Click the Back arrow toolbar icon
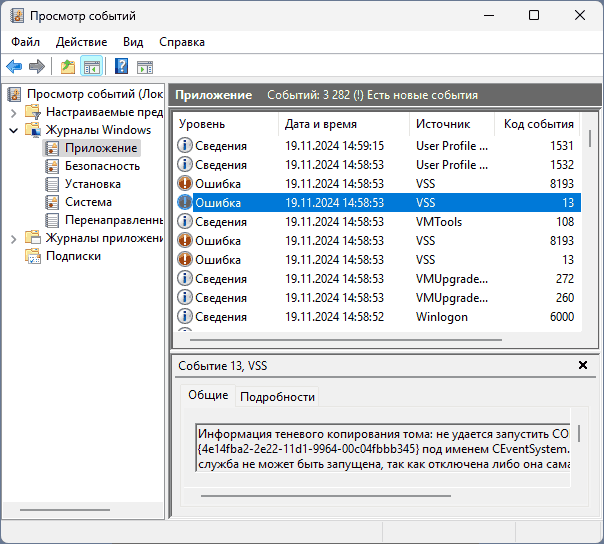This screenshot has width=604, height=544. coord(14,67)
